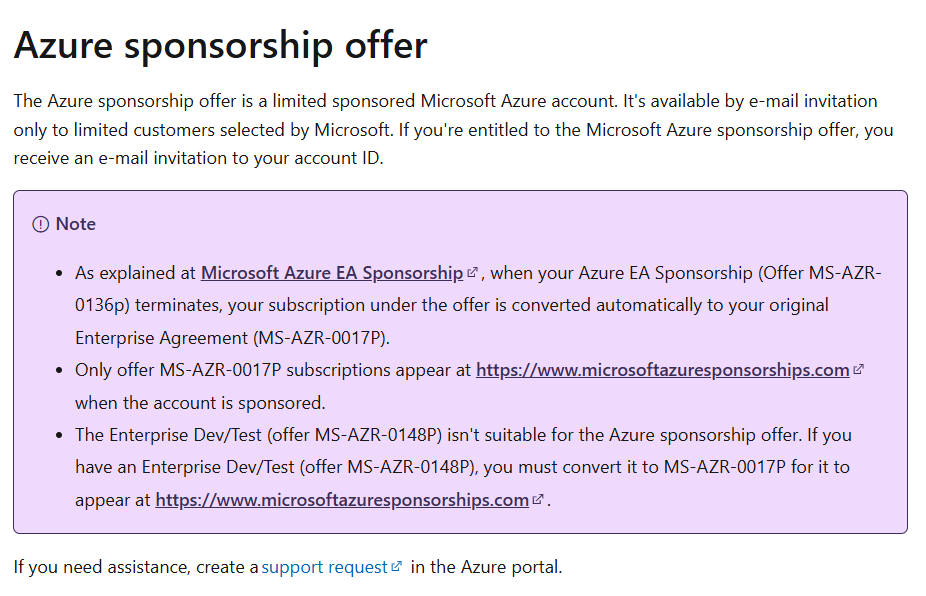Click the Note label text
The height and width of the screenshot is (596, 926).
point(76,224)
